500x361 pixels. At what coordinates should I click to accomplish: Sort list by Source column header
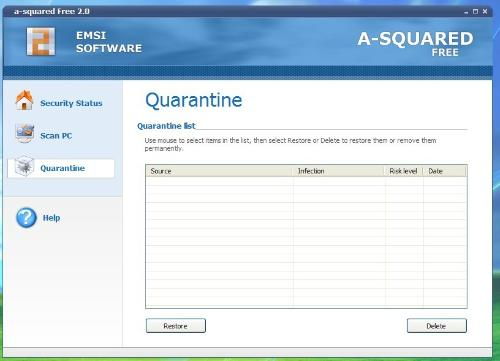(x=220, y=171)
